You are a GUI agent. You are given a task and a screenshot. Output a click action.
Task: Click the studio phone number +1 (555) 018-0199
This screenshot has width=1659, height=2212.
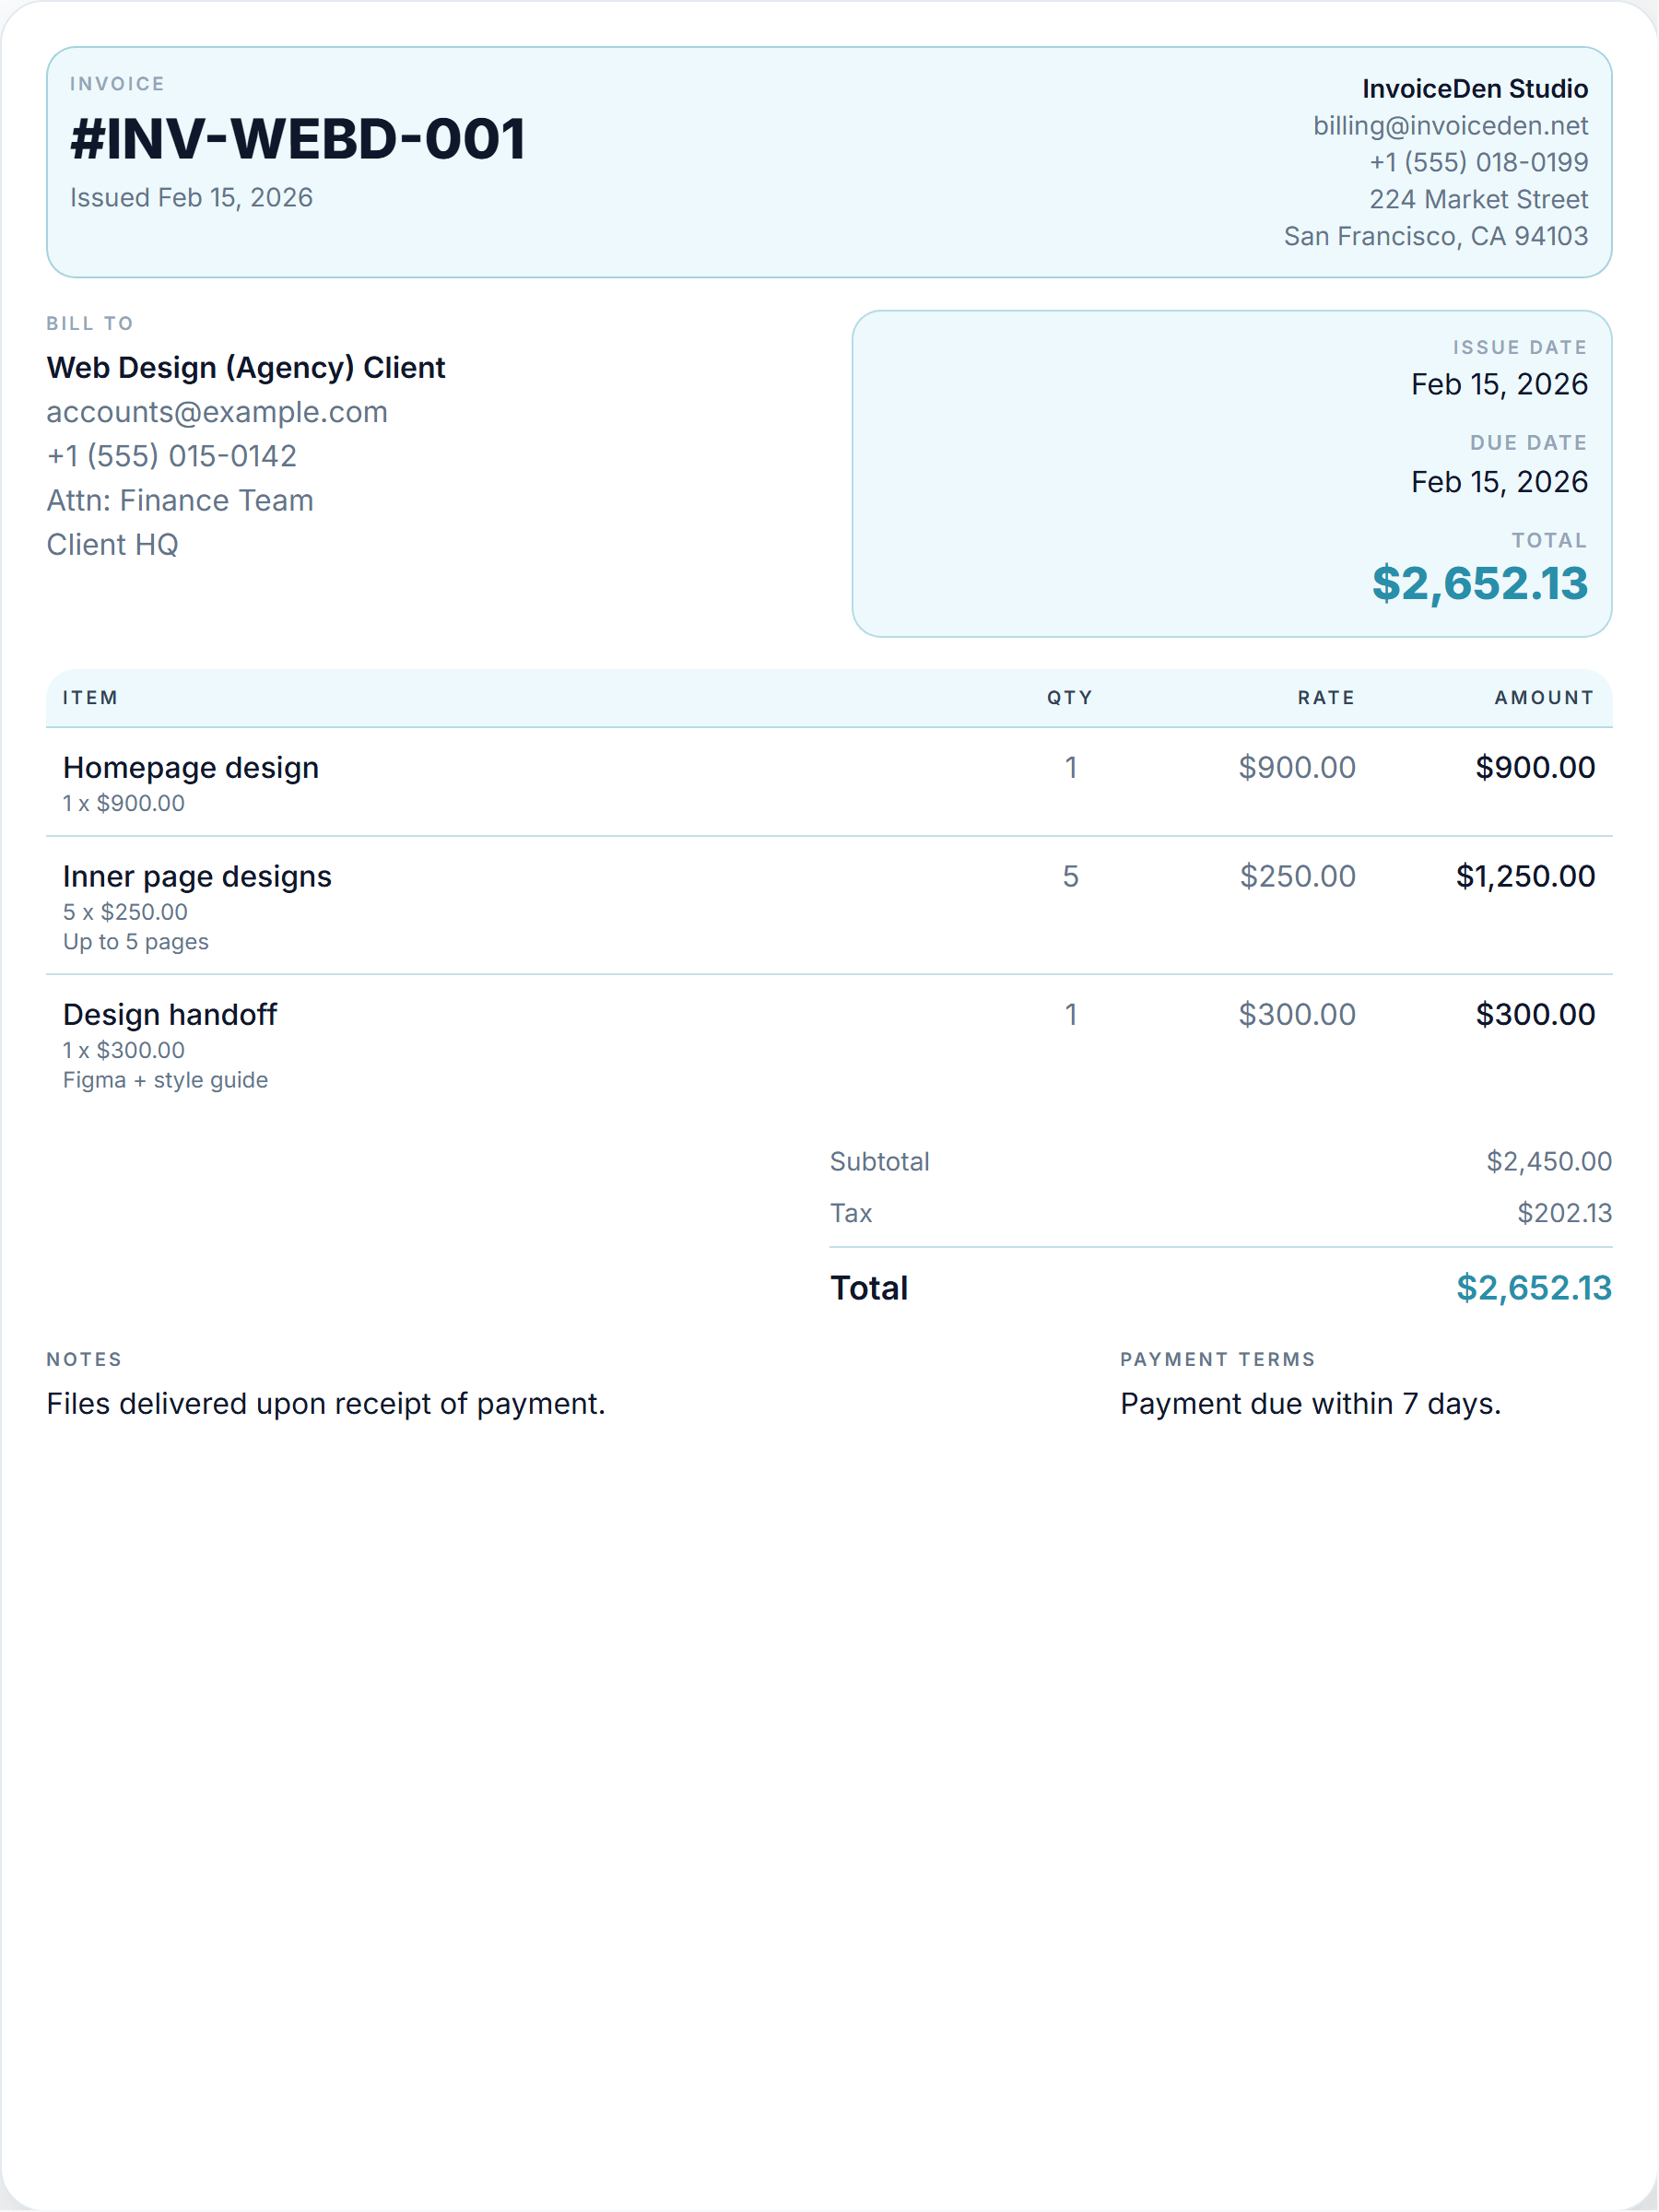coord(1478,162)
